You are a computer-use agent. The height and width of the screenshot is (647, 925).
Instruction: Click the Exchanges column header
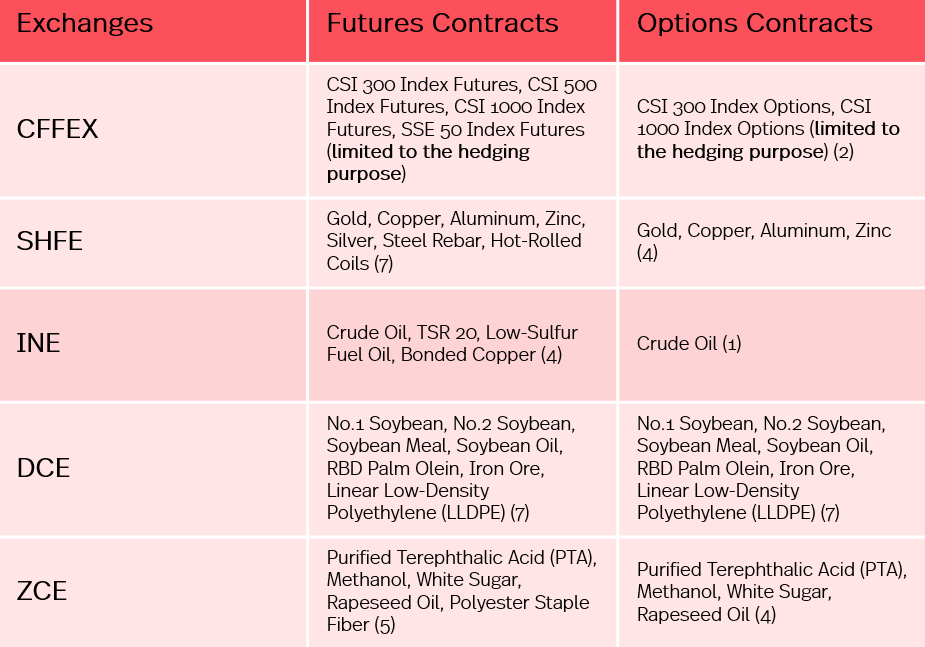[85, 24]
